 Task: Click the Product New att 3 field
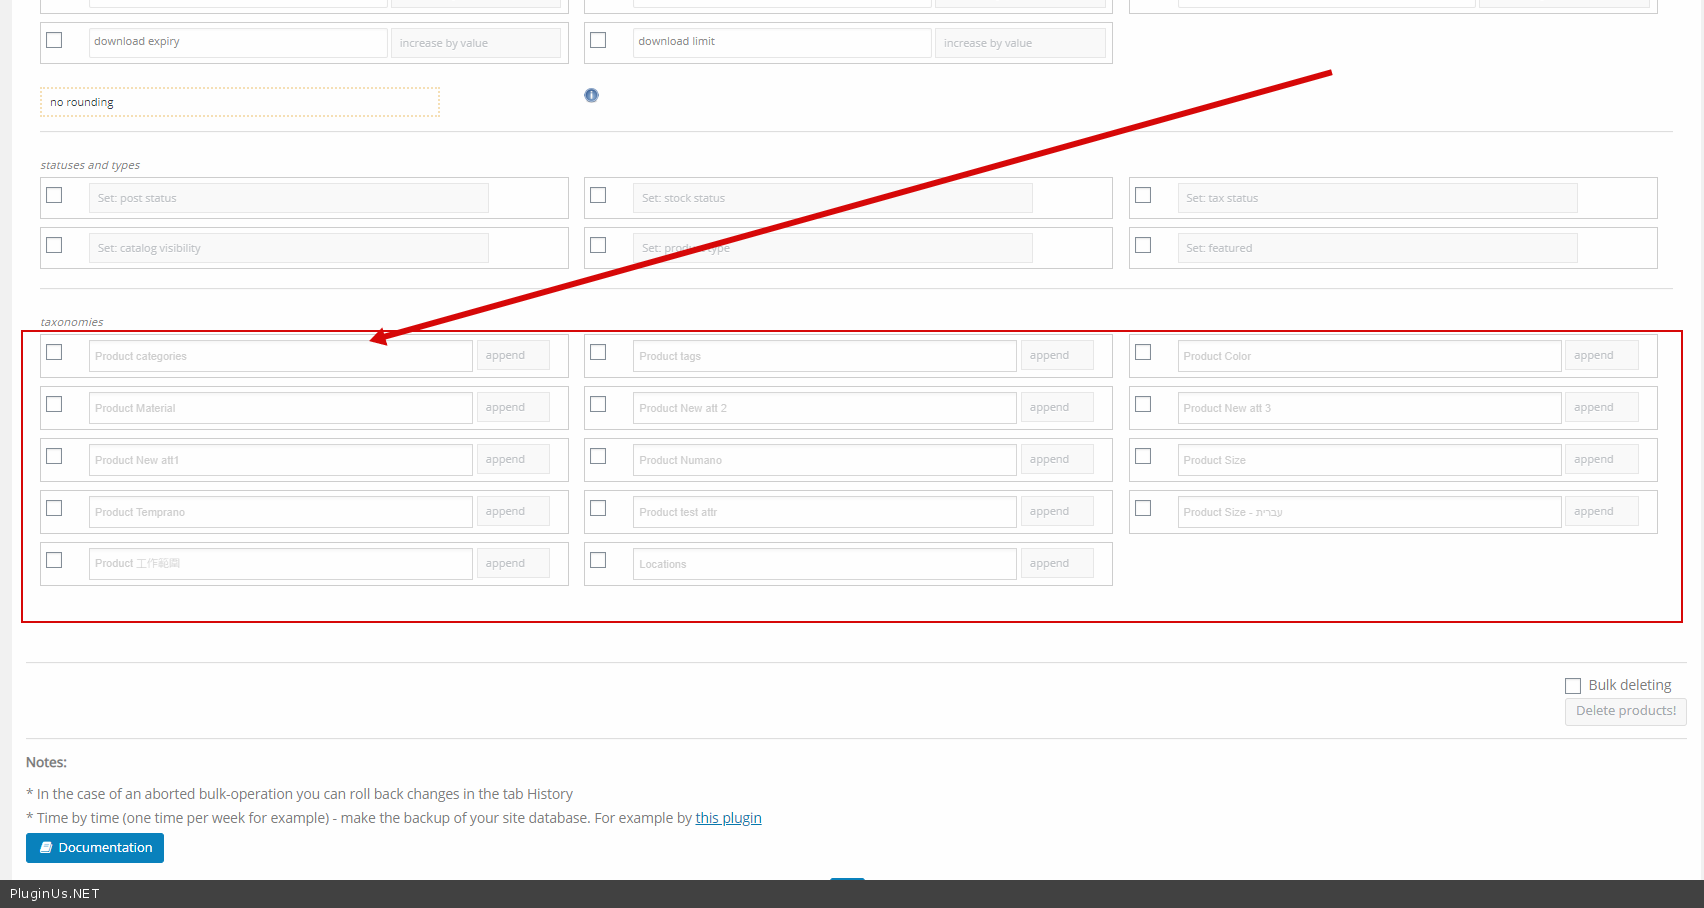[1369, 408]
